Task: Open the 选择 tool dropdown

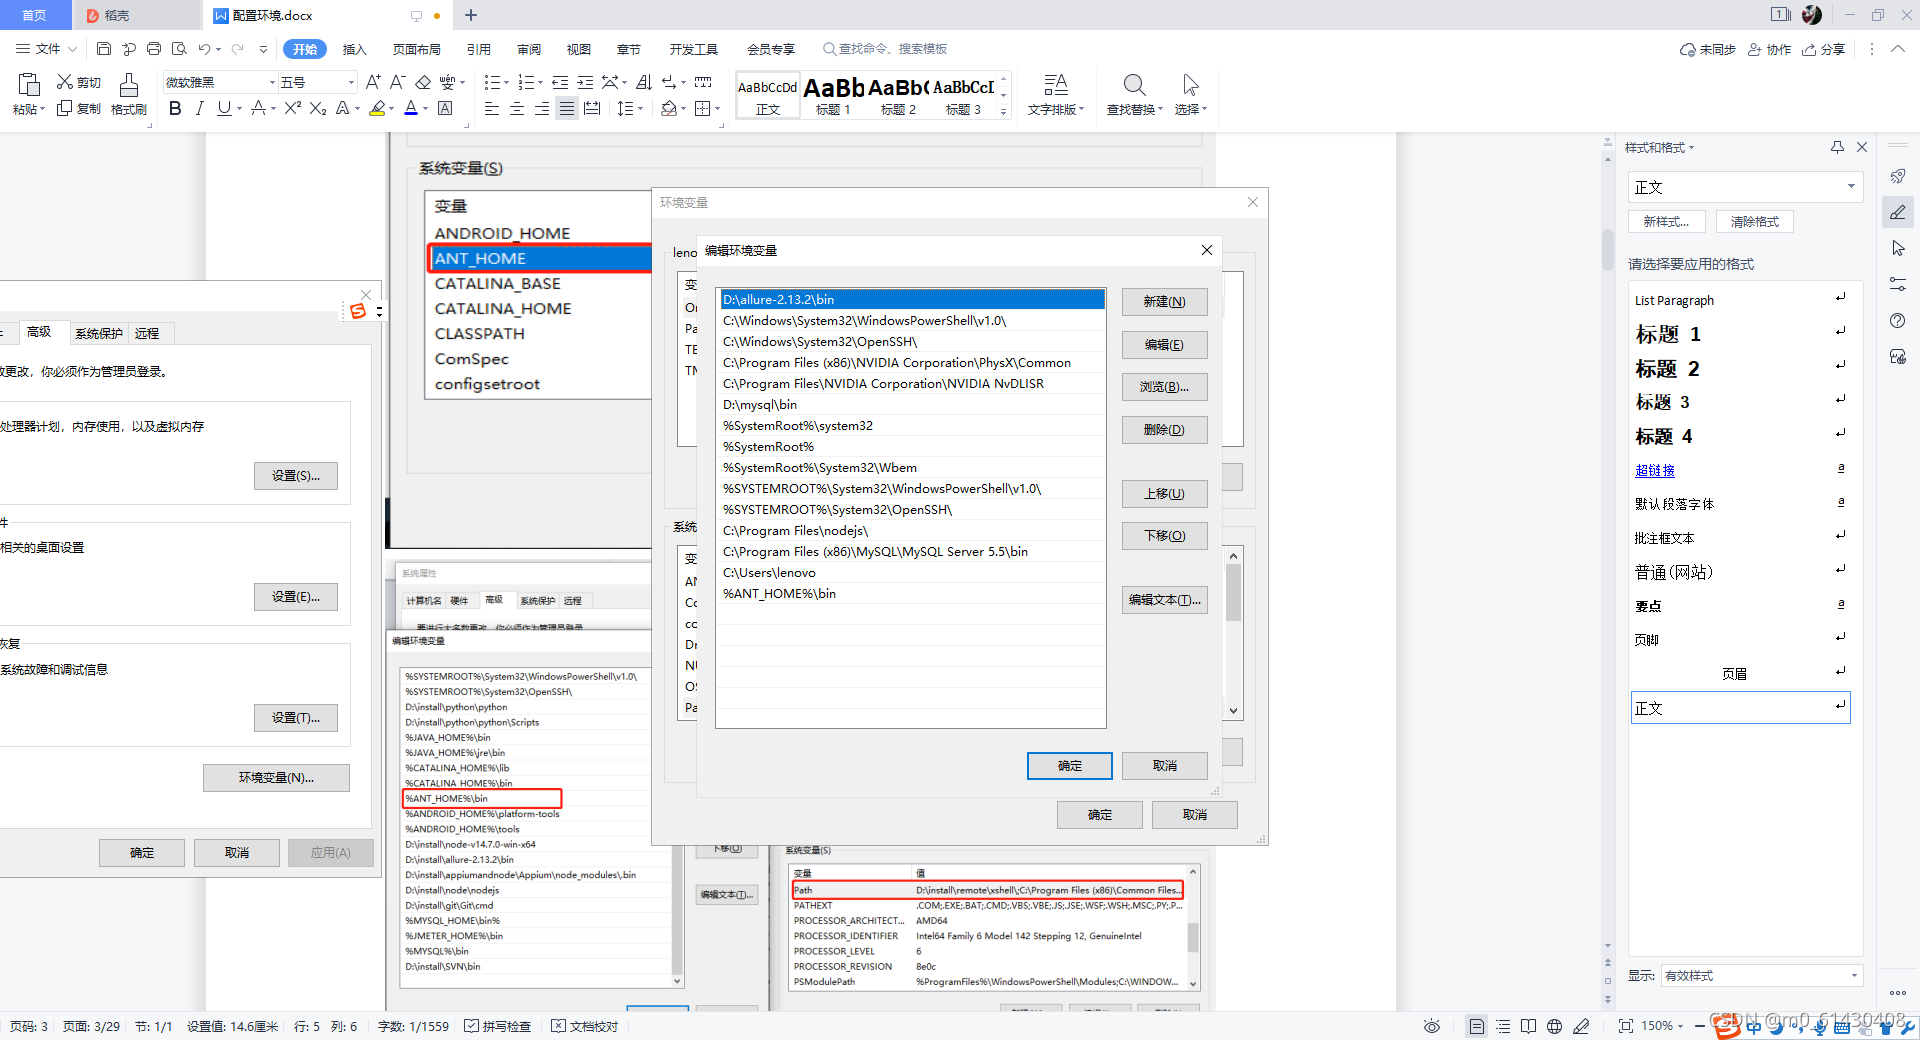Action: (1191, 95)
